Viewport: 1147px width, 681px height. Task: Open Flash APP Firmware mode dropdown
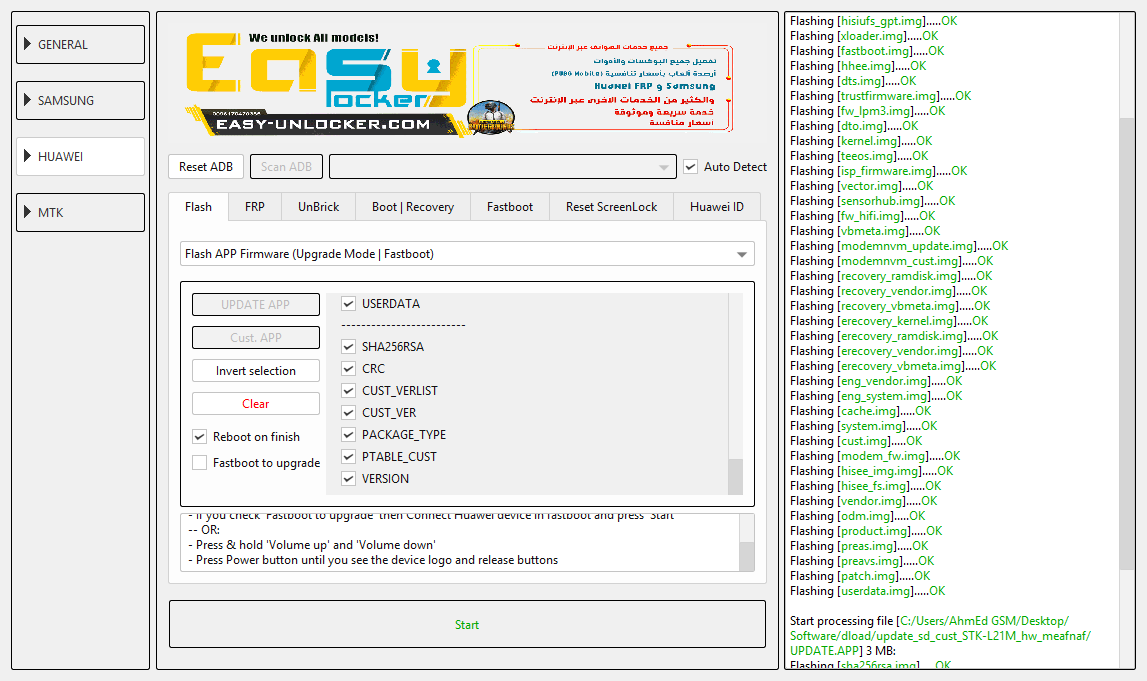point(467,254)
